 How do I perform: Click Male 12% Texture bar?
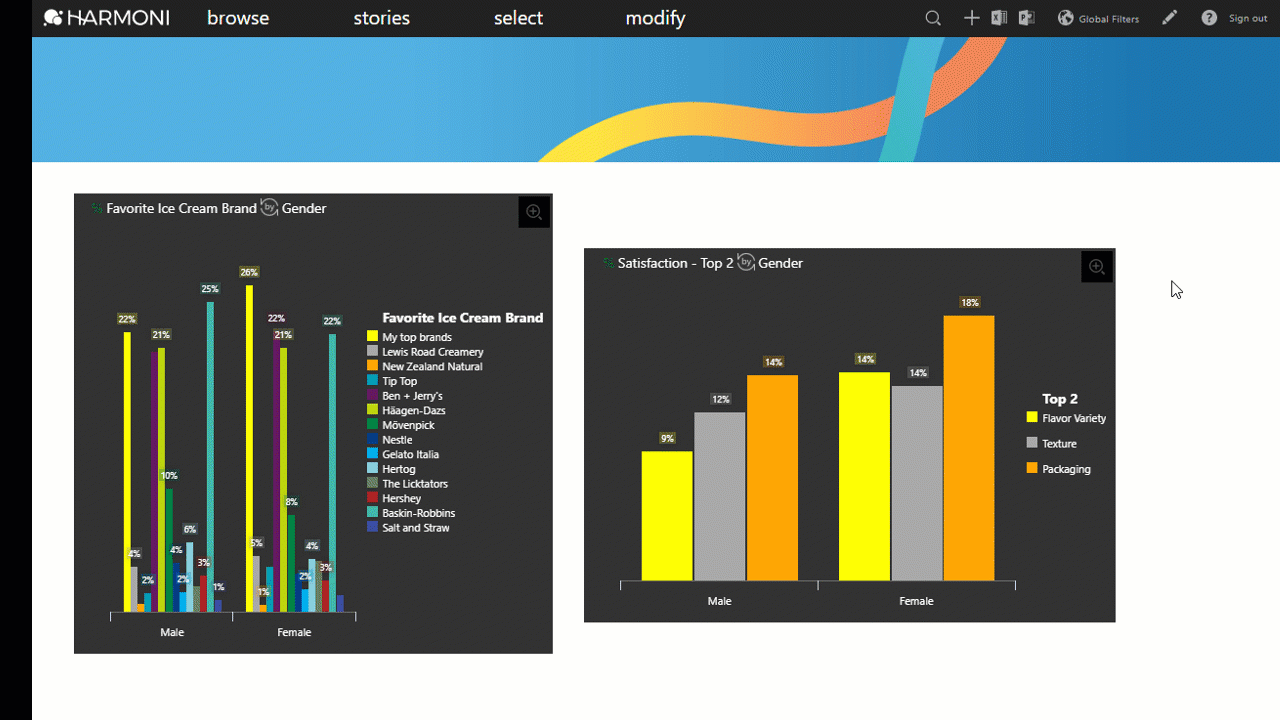[x=720, y=497]
